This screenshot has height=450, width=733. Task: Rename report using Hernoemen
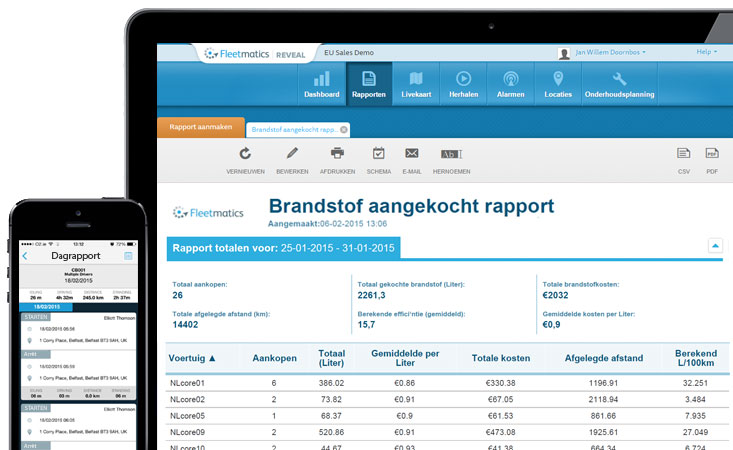pos(451,159)
